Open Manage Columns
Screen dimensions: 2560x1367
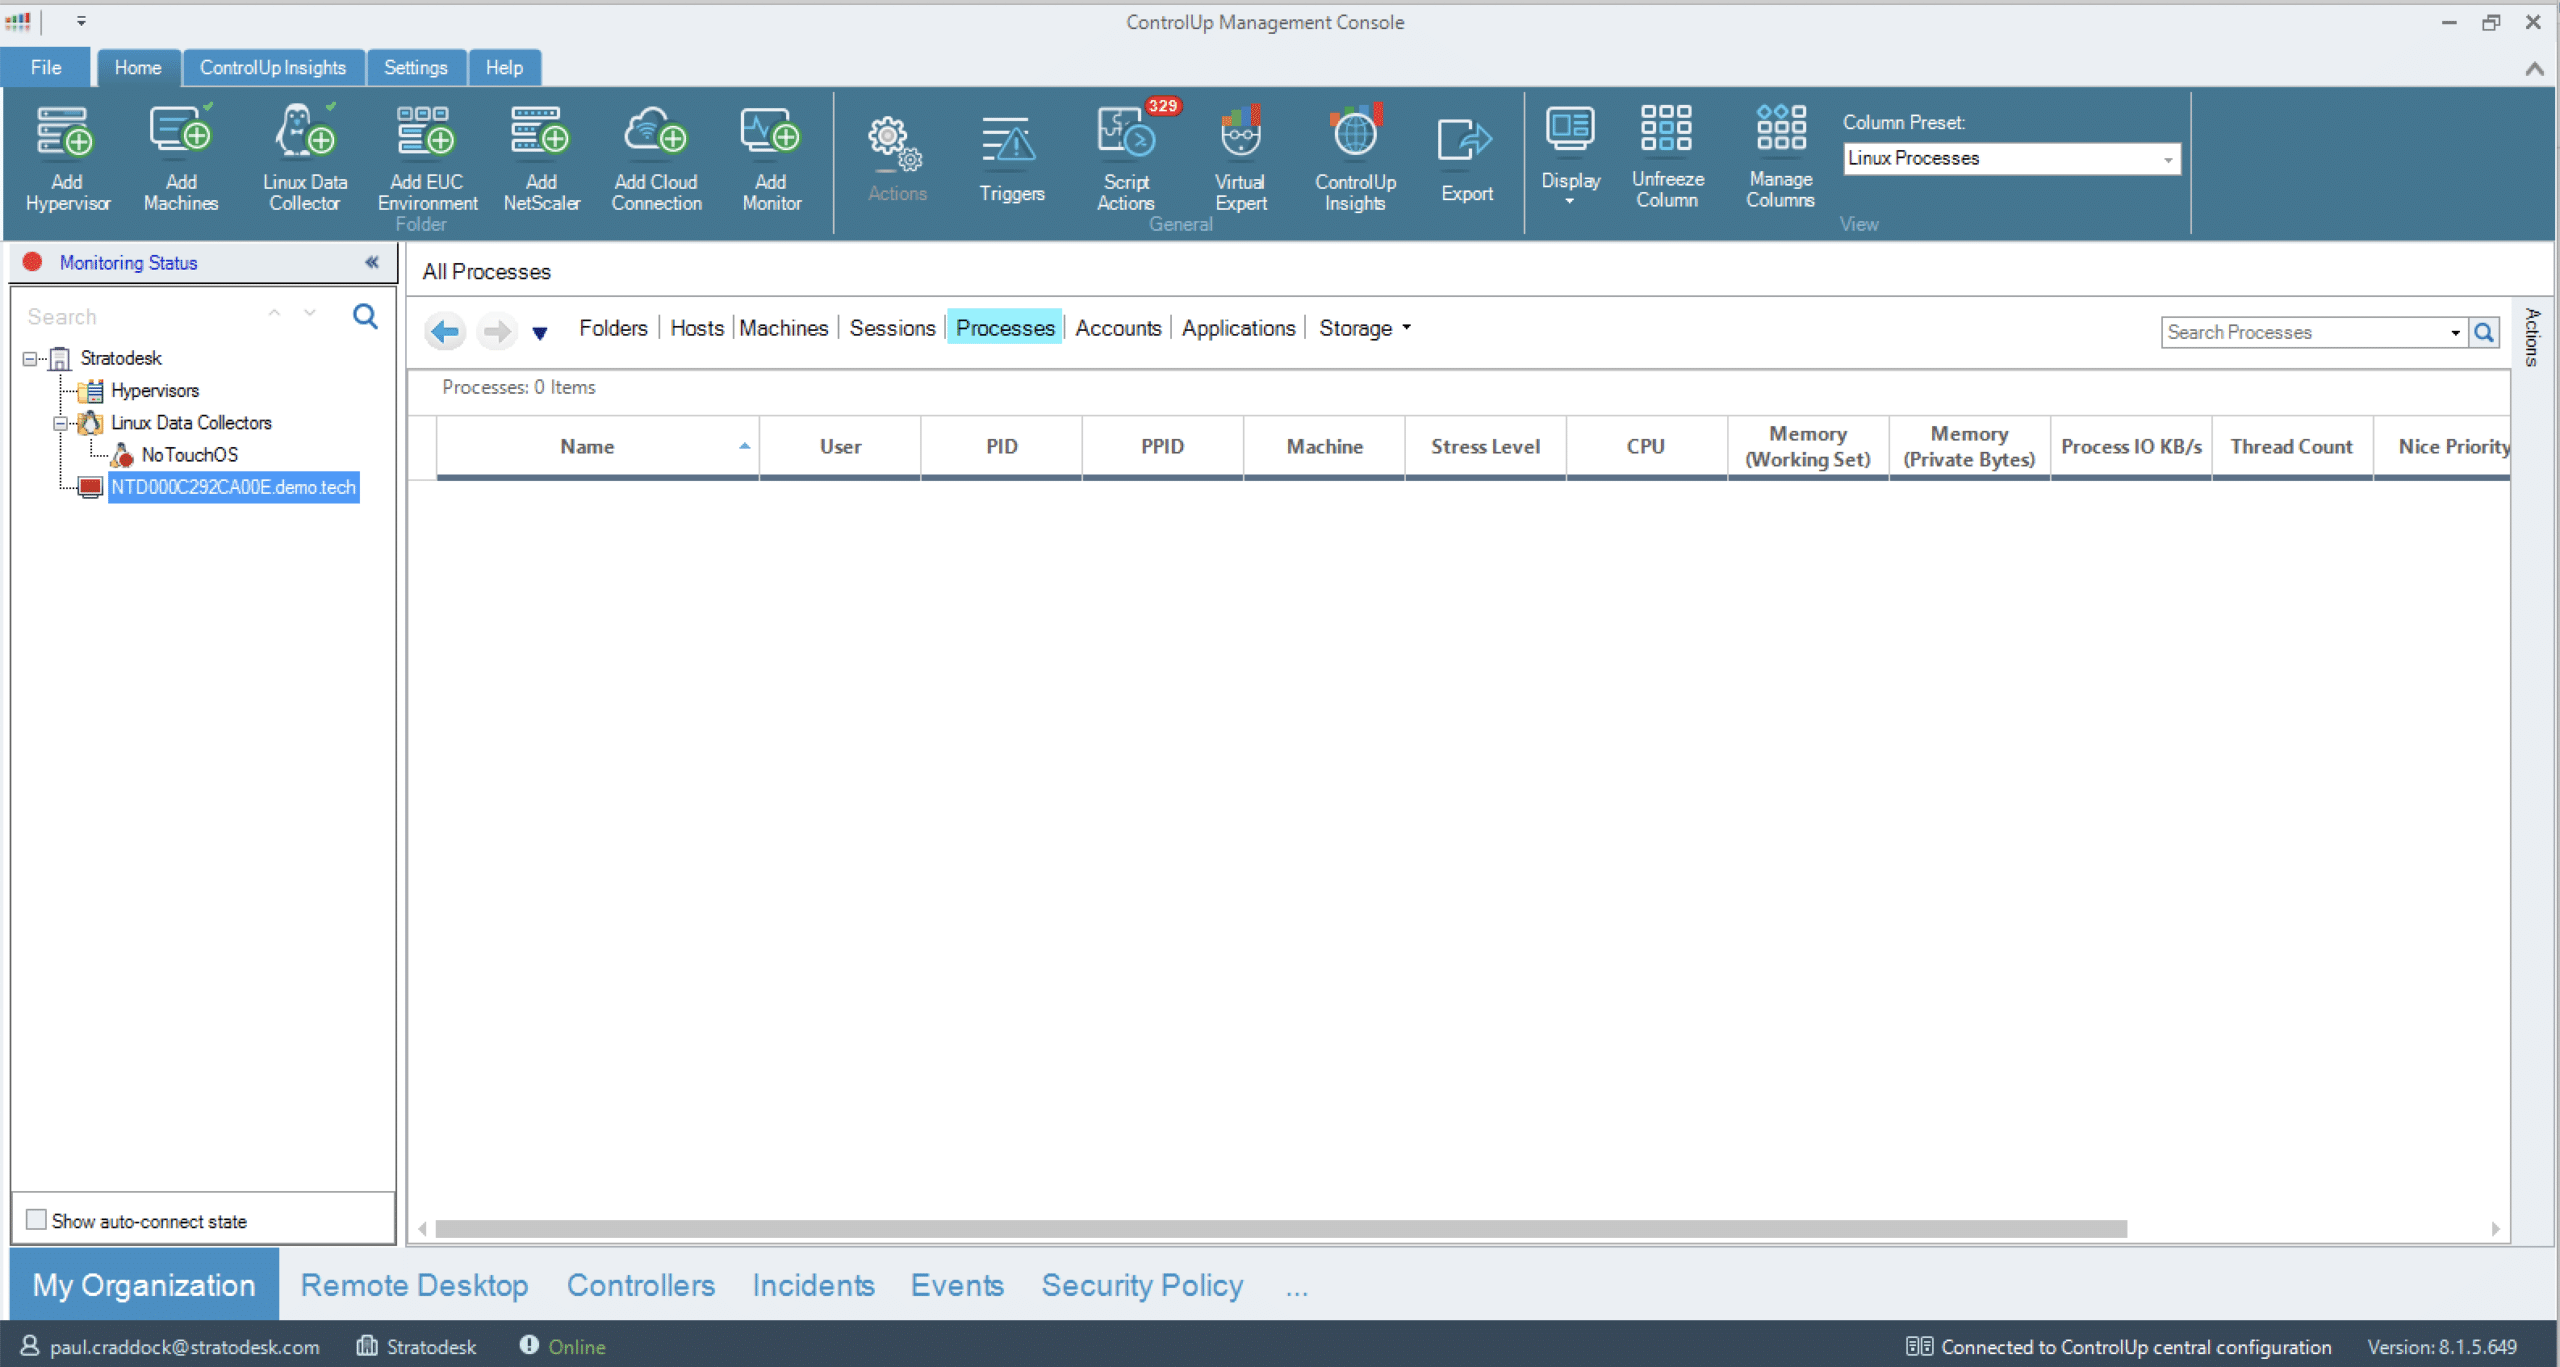(x=1780, y=156)
